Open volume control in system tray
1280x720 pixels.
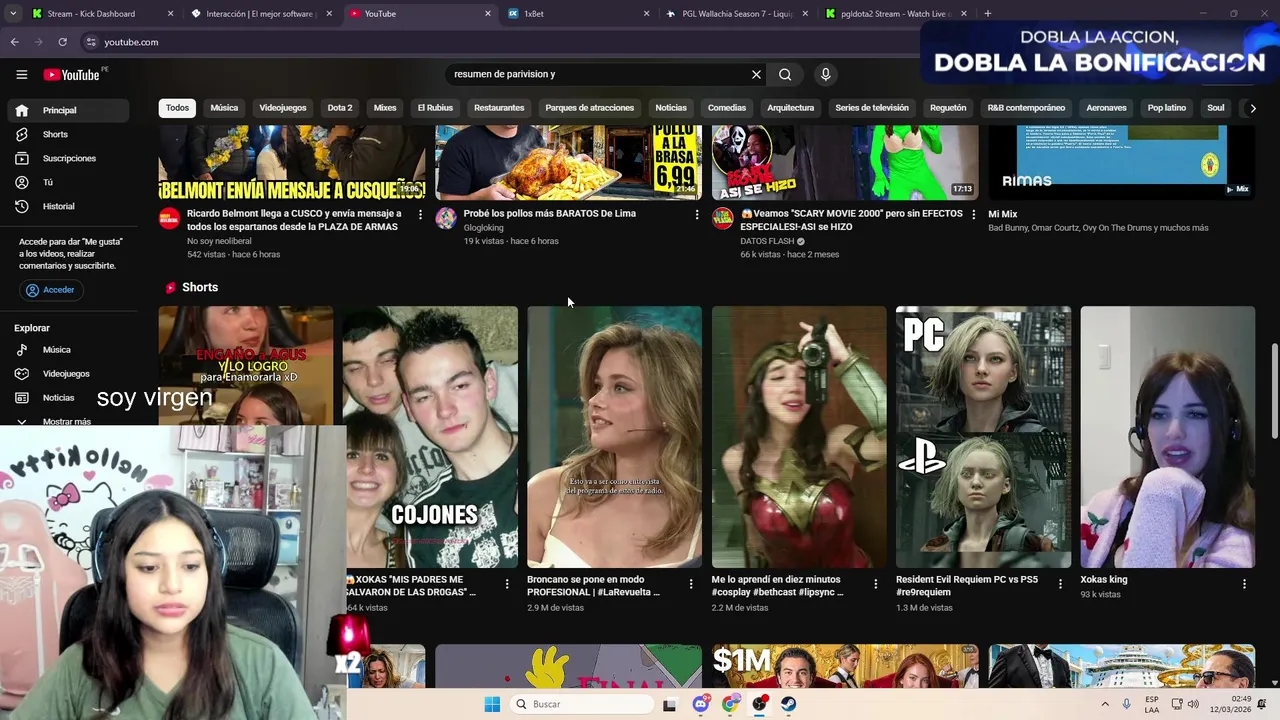[1193, 704]
